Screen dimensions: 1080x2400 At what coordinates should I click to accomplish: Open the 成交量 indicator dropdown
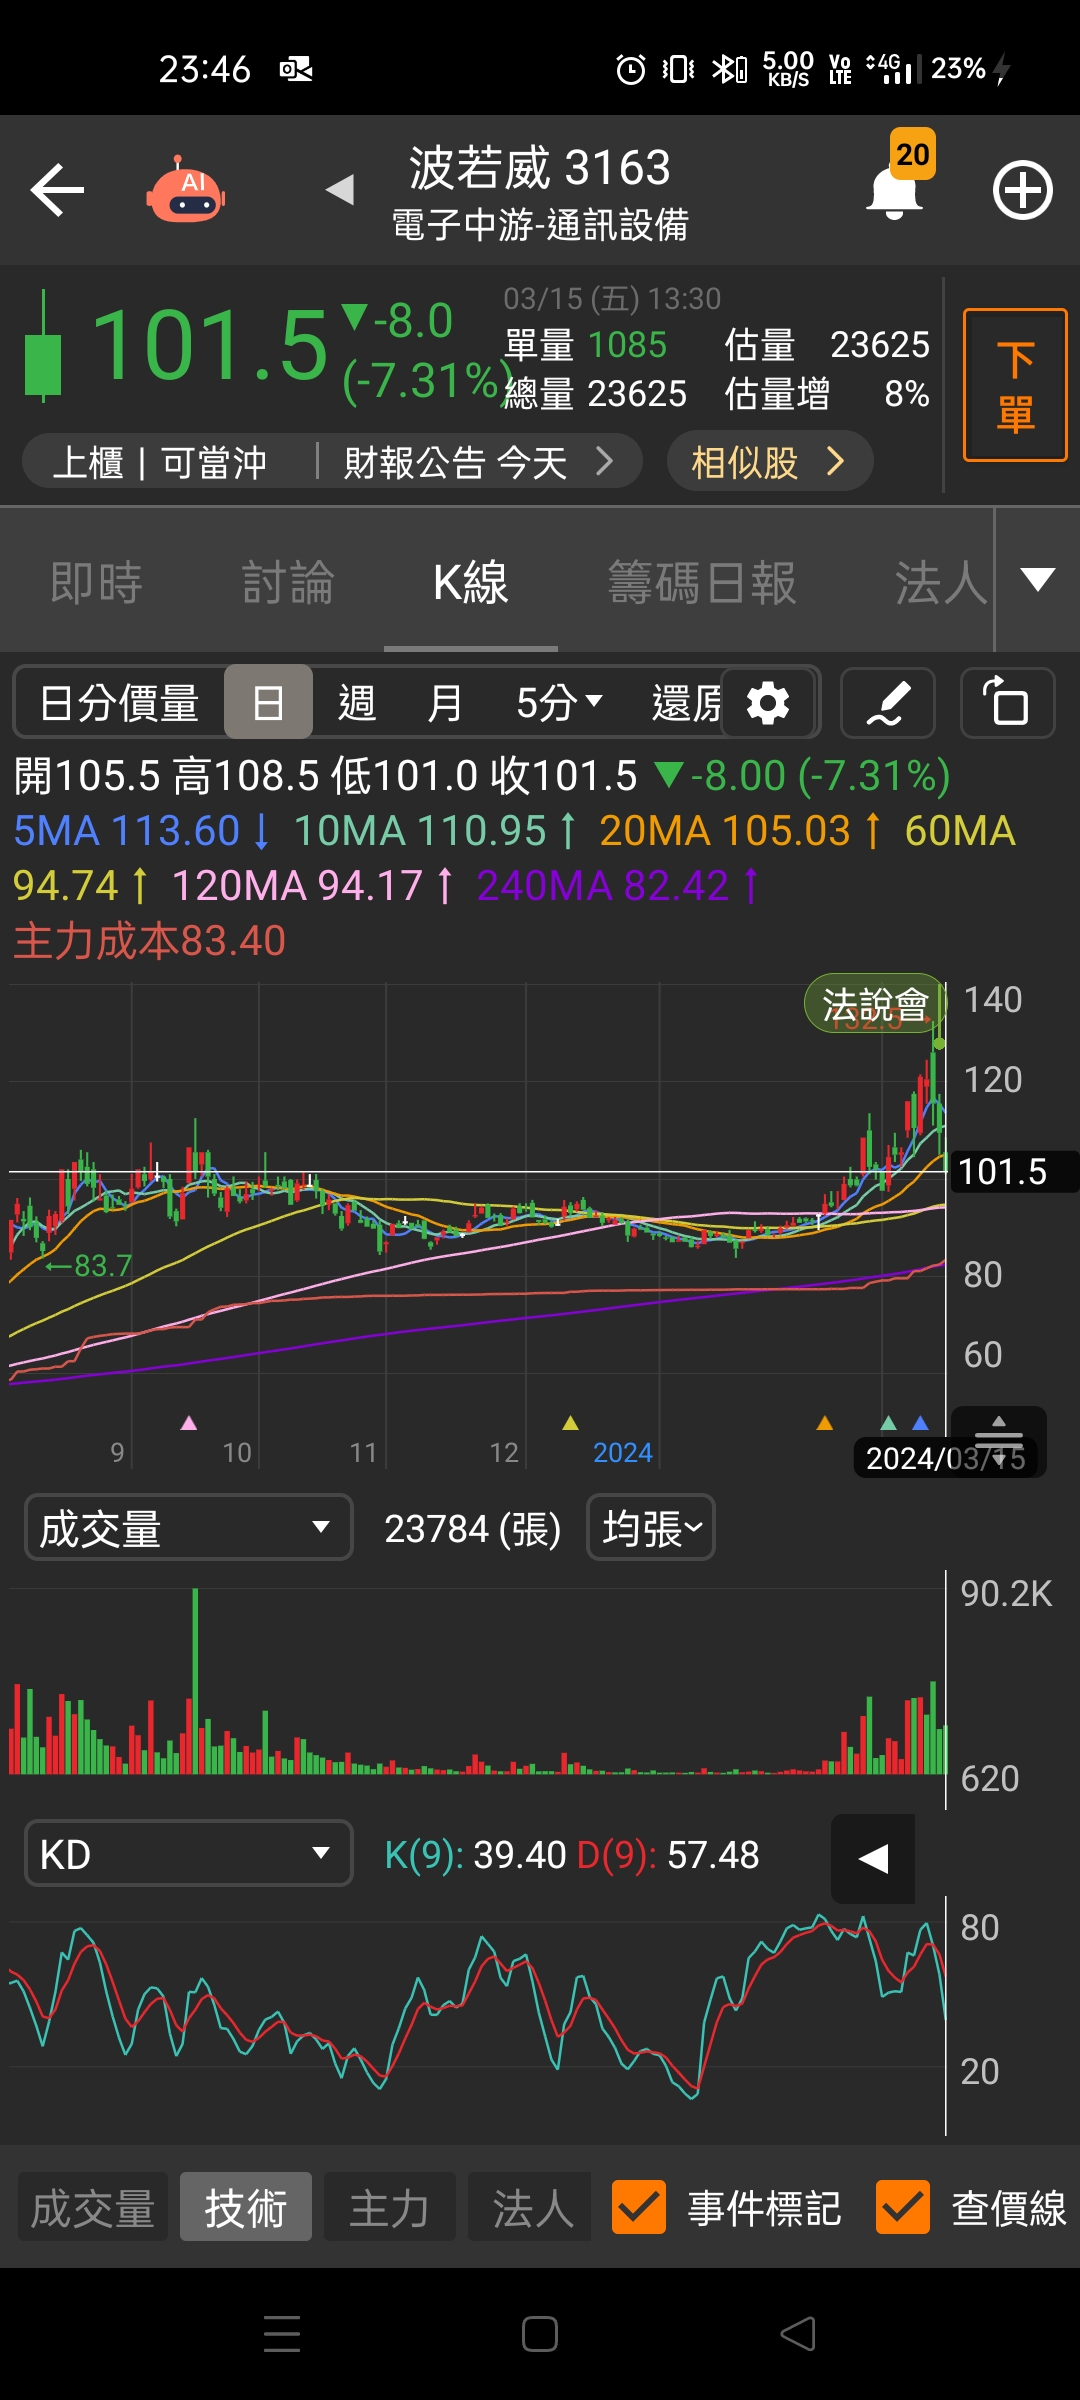(x=188, y=1528)
